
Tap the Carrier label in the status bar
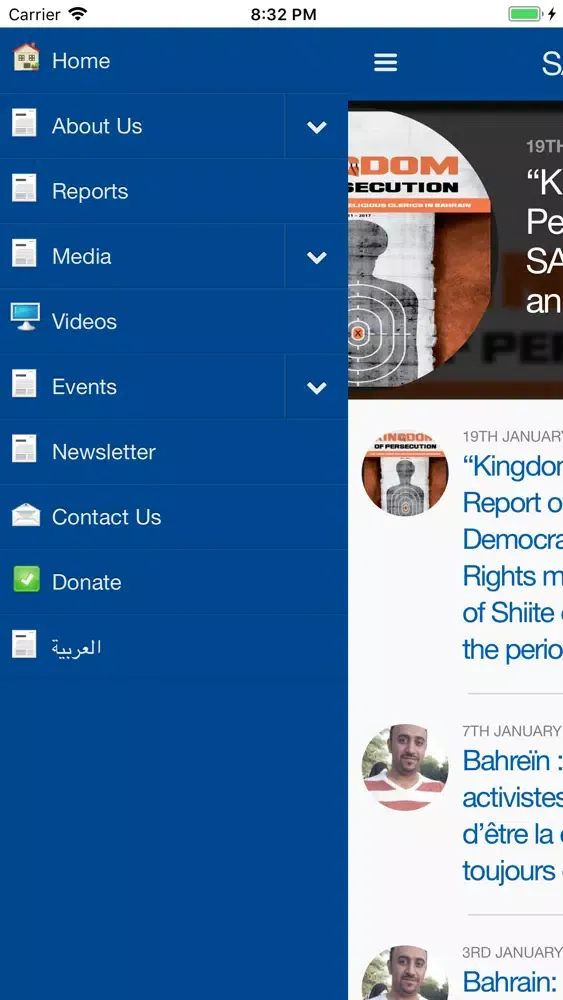pyautogui.click(x=35, y=14)
